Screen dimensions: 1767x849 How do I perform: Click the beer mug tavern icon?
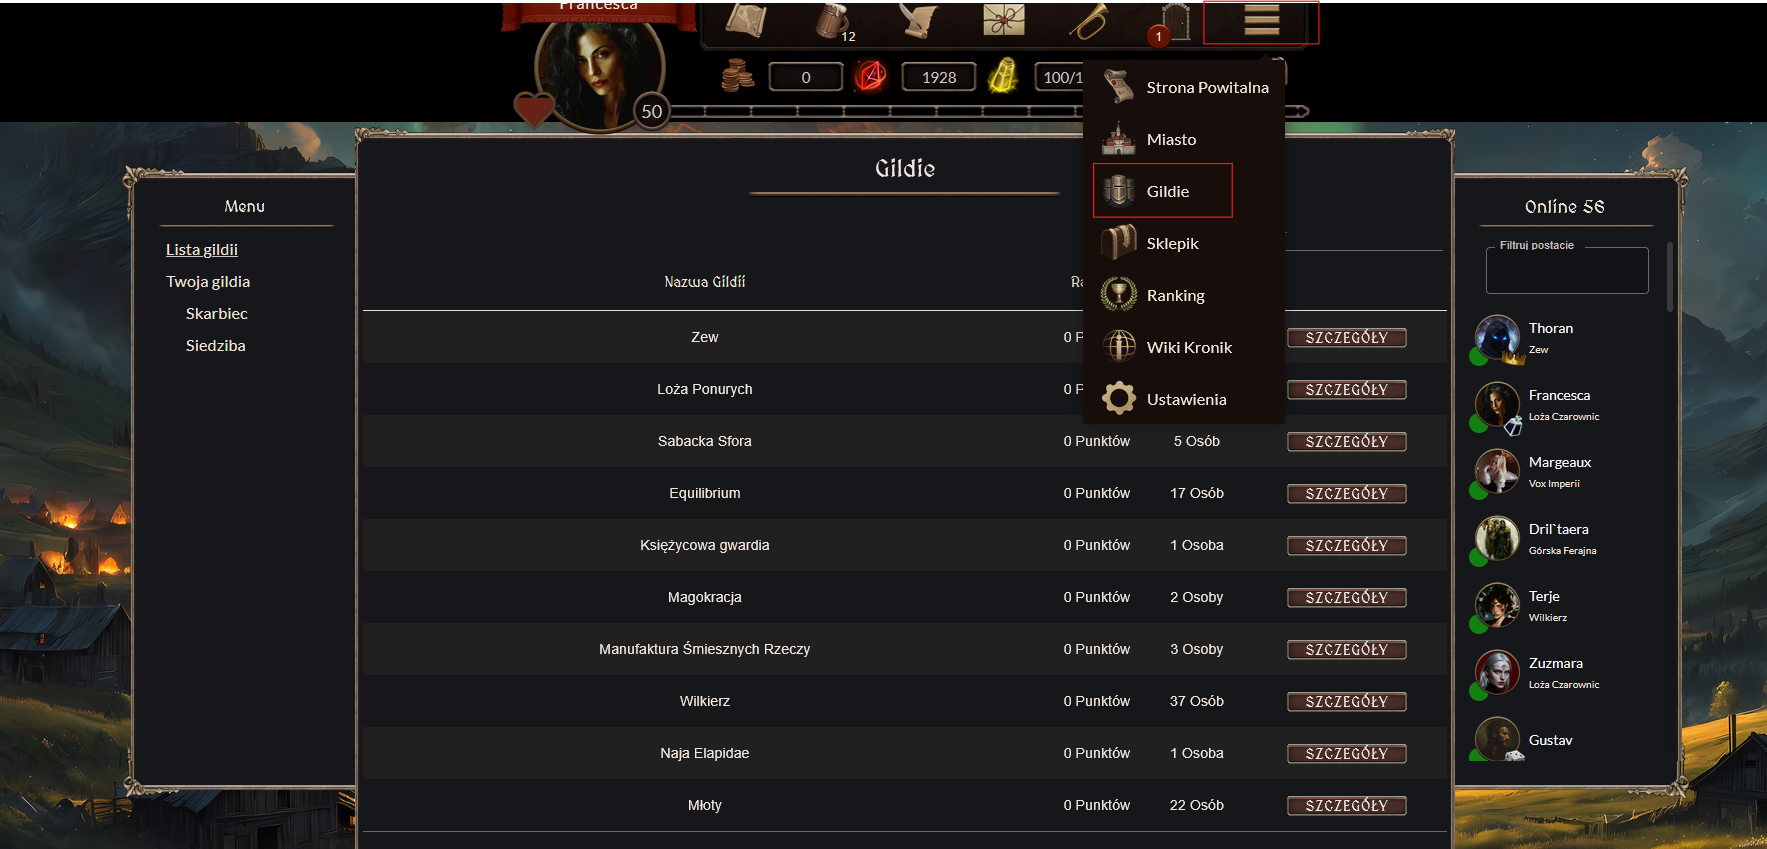click(833, 21)
